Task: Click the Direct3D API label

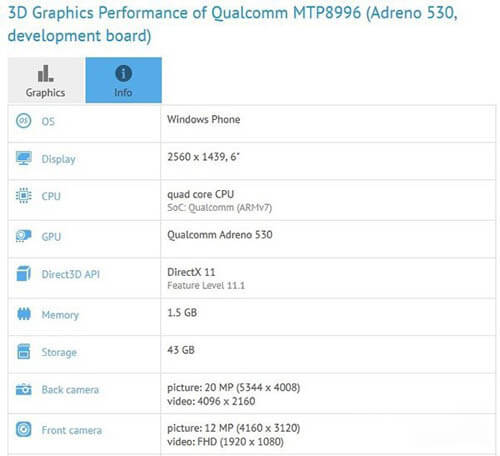Action: pos(71,274)
